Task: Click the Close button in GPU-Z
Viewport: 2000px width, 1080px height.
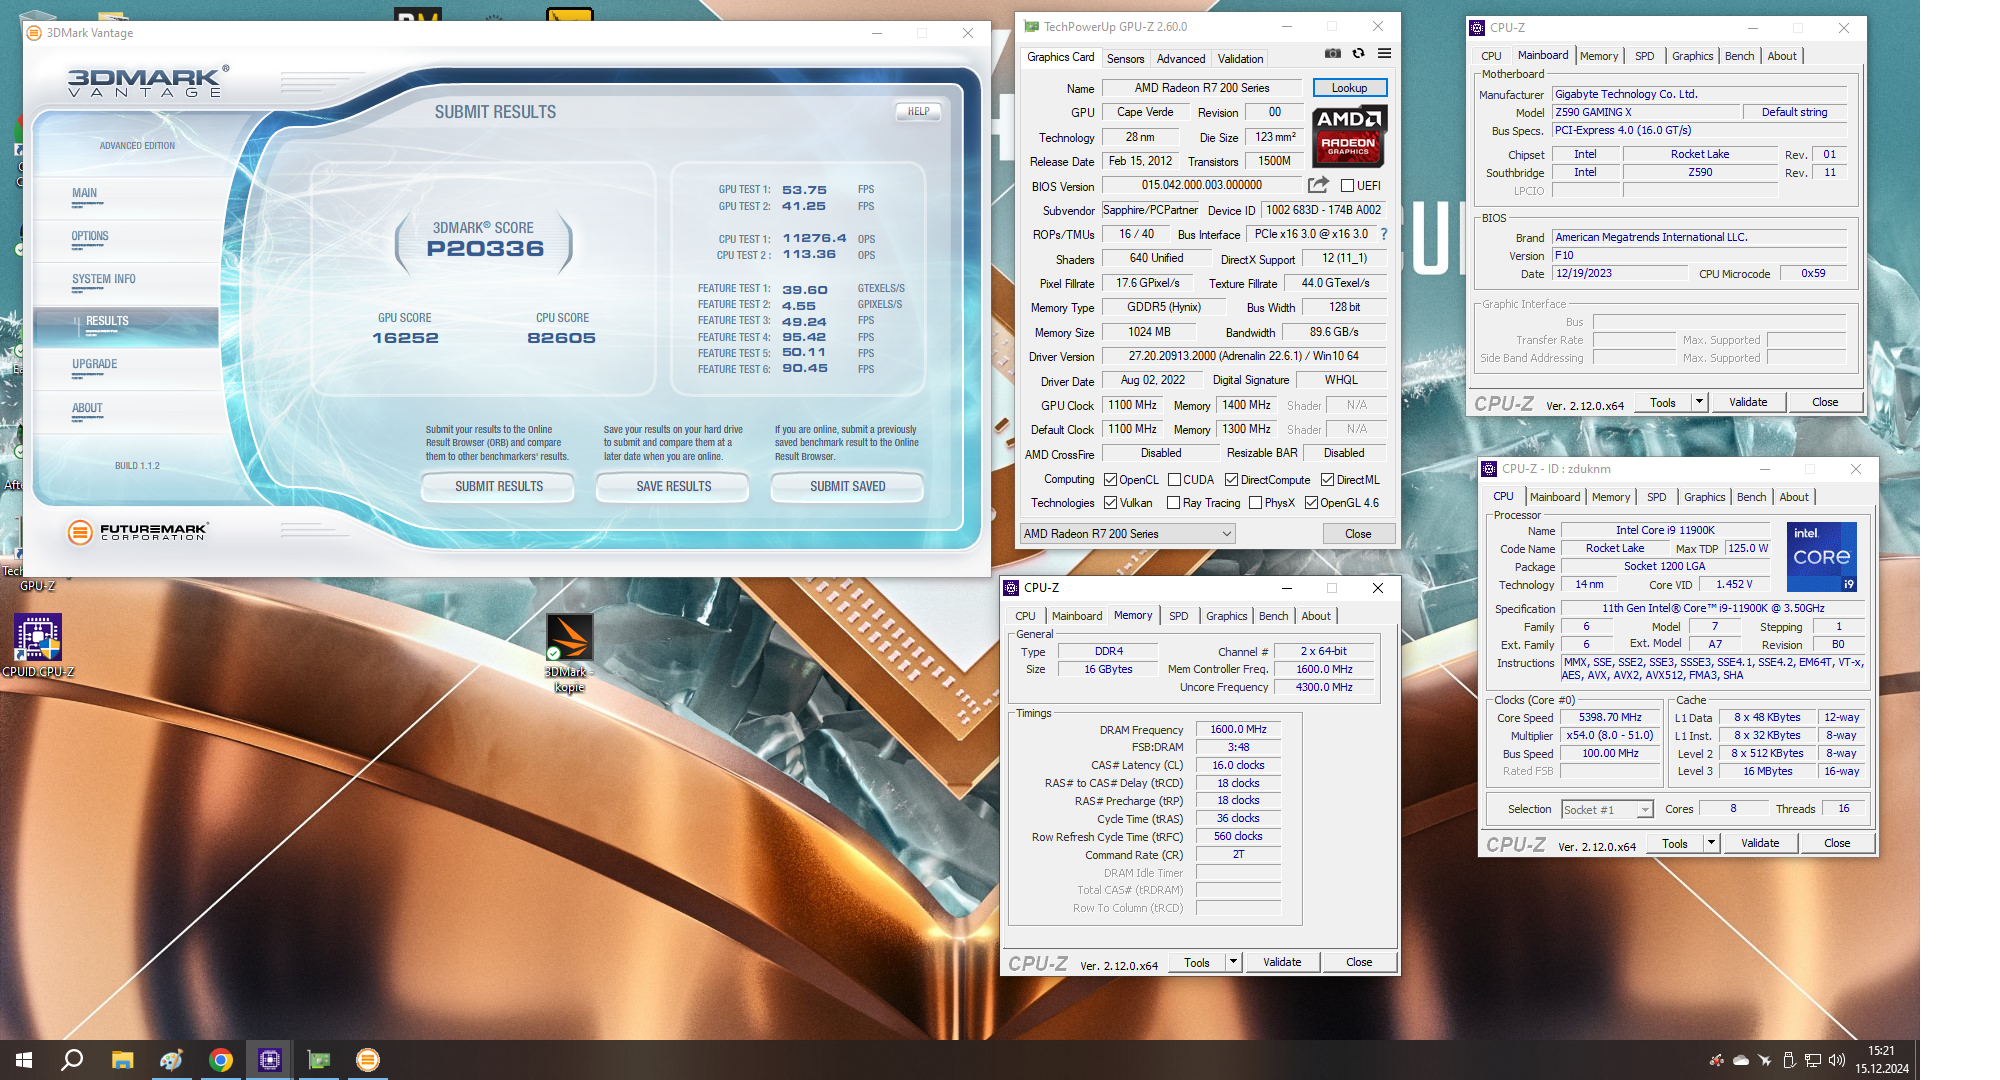Action: pyautogui.click(x=1358, y=534)
